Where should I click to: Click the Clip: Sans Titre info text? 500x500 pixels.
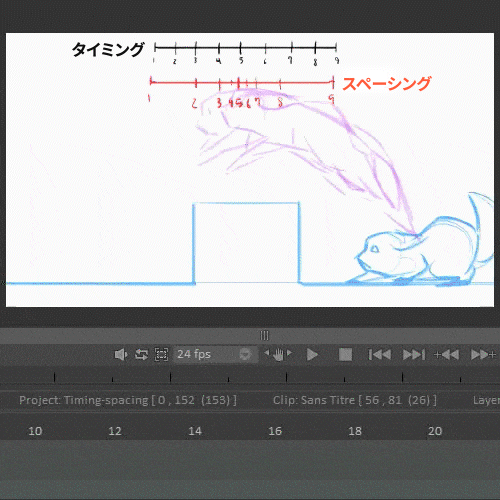click(355, 400)
